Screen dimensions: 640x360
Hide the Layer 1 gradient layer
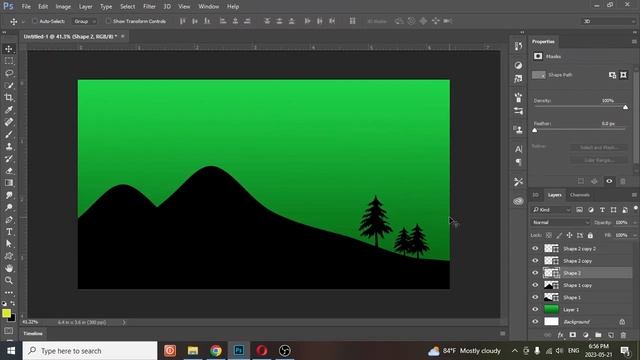click(x=535, y=309)
